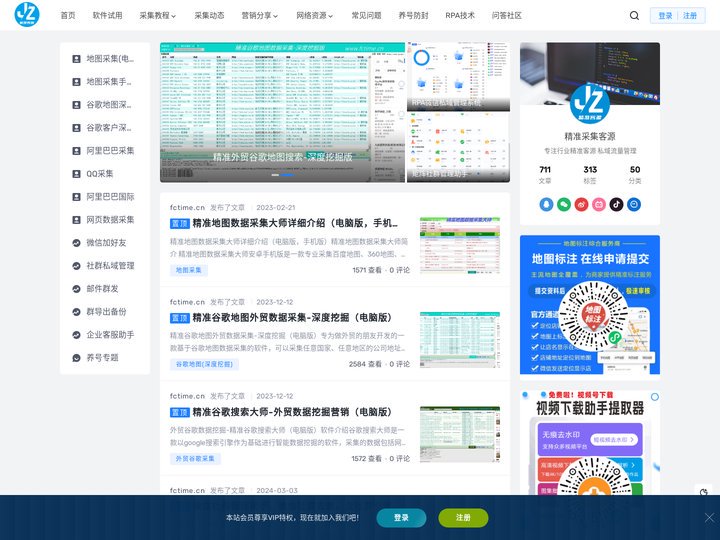The height and width of the screenshot is (540, 720).
Task: Click the JZ logo in the header
Action: (27, 14)
